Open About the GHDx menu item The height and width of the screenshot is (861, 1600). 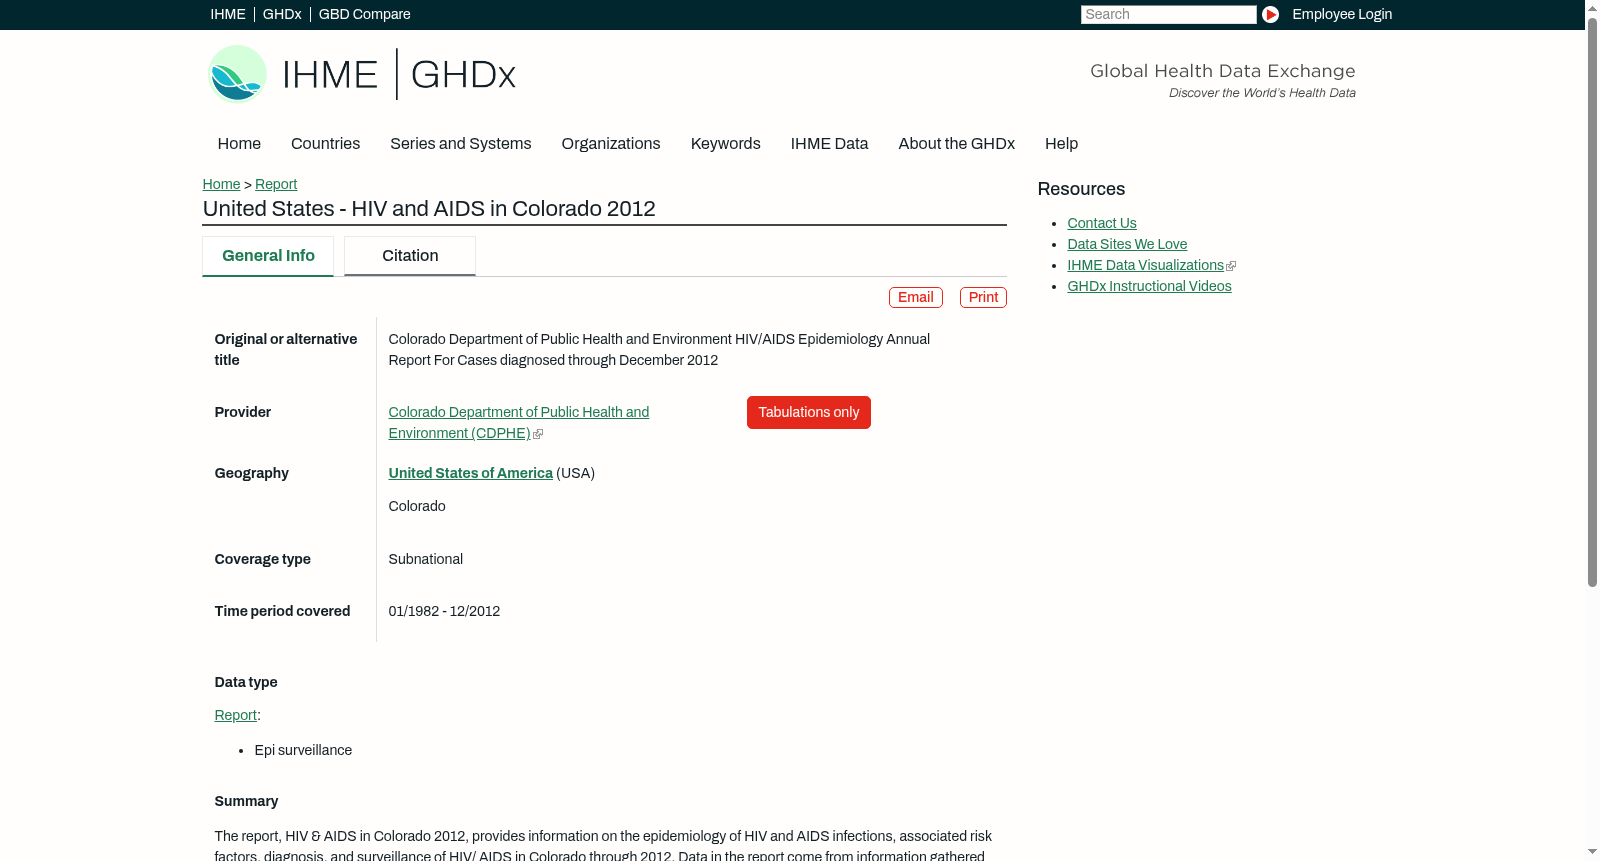pyautogui.click(x=956, y=143)
